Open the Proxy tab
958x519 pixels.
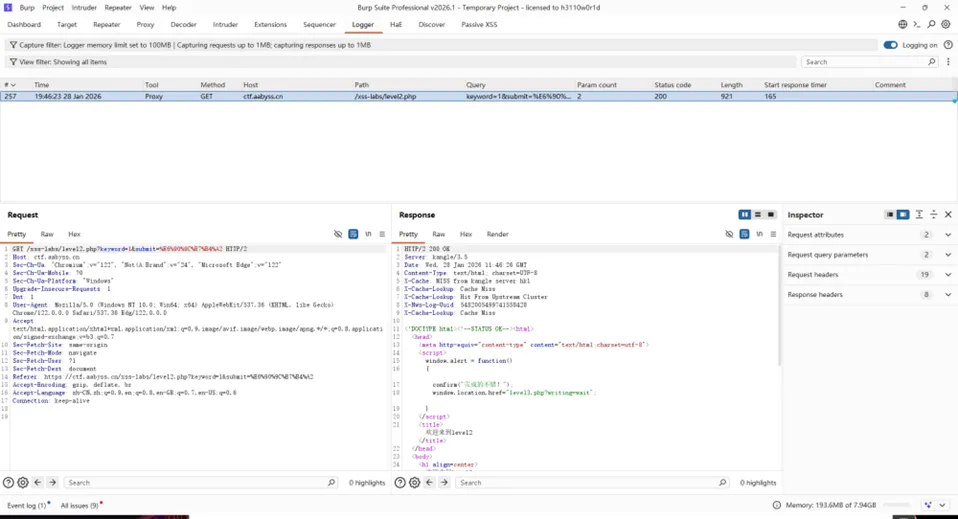click(145, 24)
